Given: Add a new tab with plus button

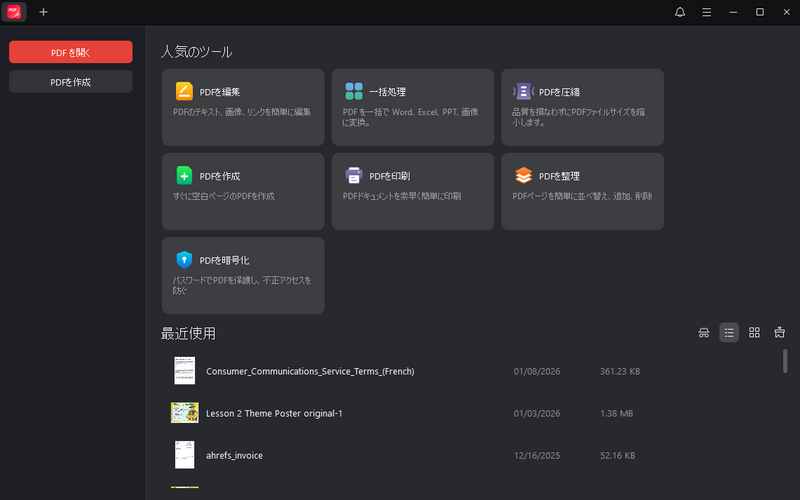Looking at the screenshot, I should coord(43,12).
